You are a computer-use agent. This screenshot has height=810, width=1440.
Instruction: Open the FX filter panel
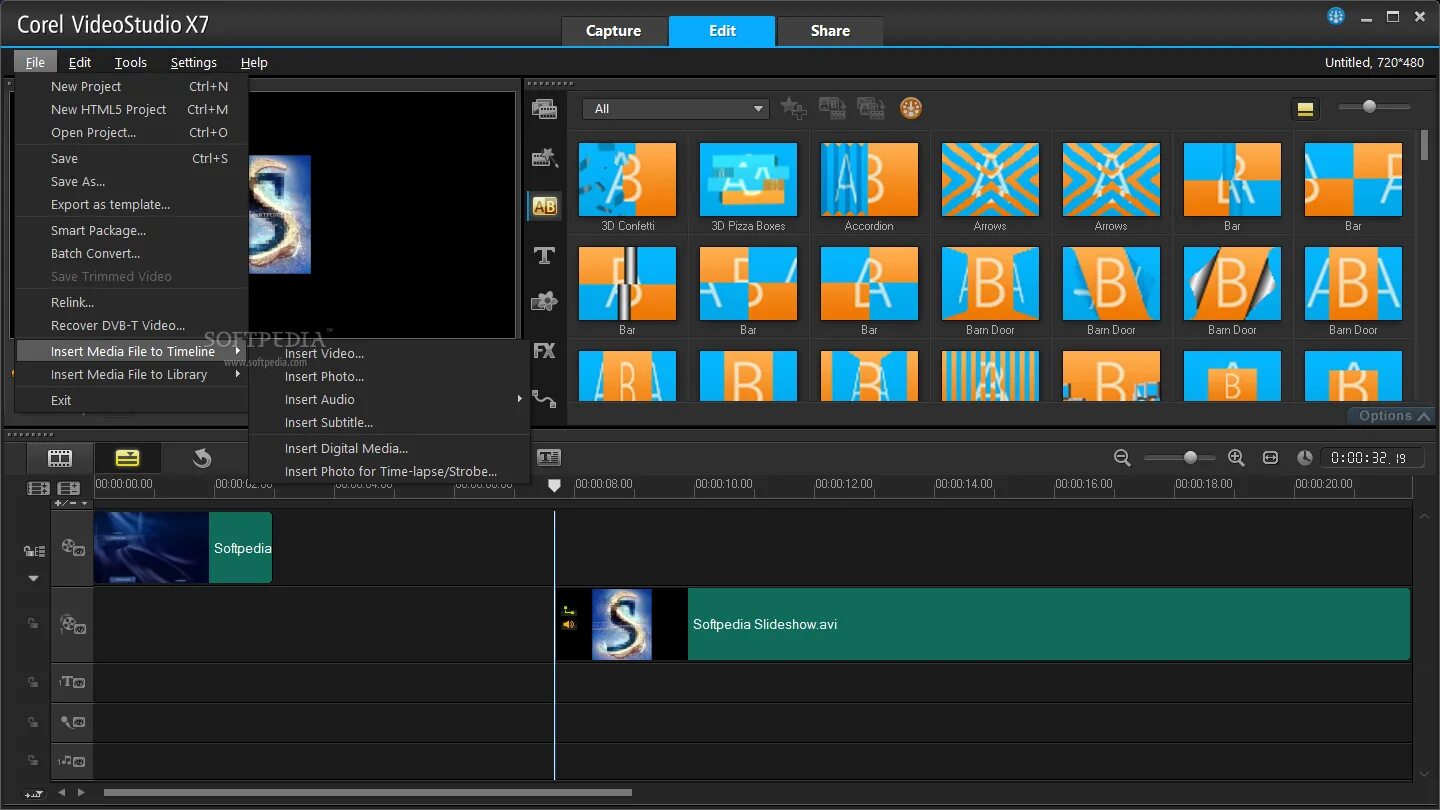click(545, 351)
